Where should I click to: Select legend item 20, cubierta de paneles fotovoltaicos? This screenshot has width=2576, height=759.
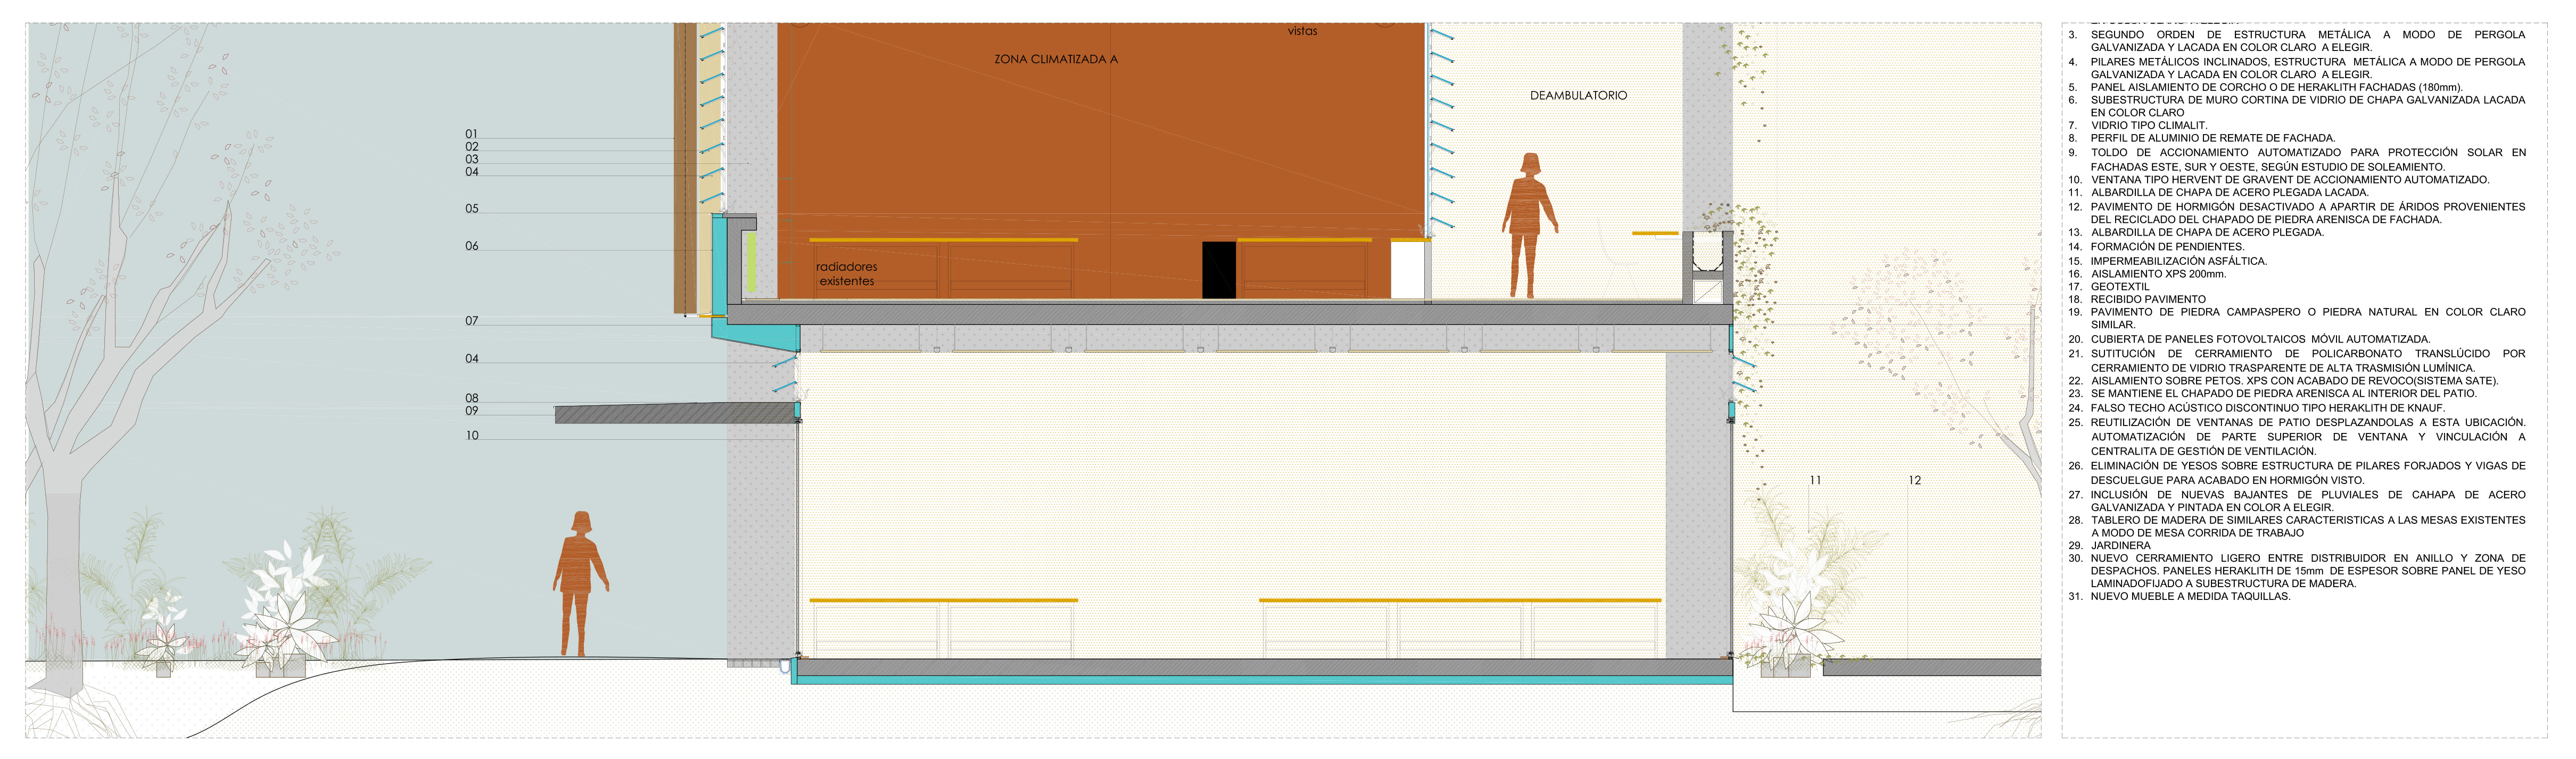click(2260, 339)
